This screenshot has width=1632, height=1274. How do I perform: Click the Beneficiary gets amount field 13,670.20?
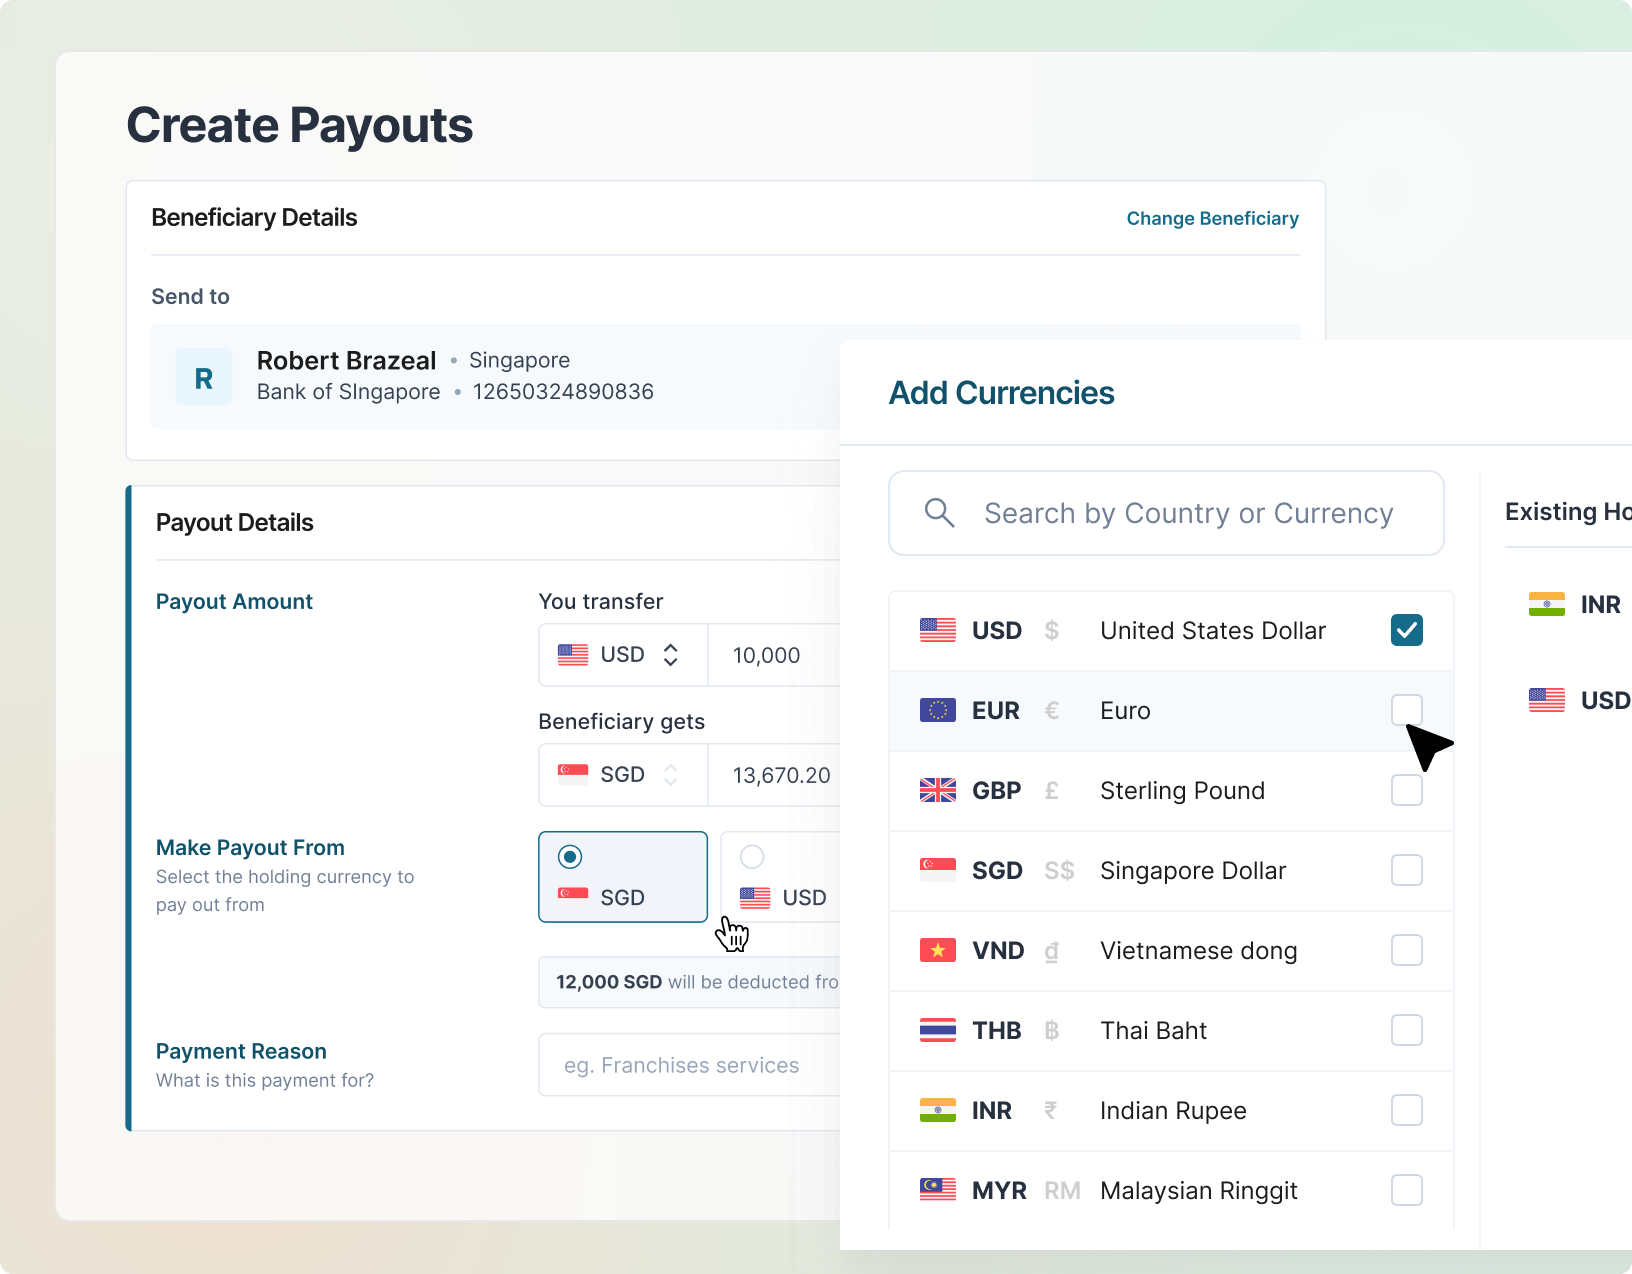(x=774, y=775)
